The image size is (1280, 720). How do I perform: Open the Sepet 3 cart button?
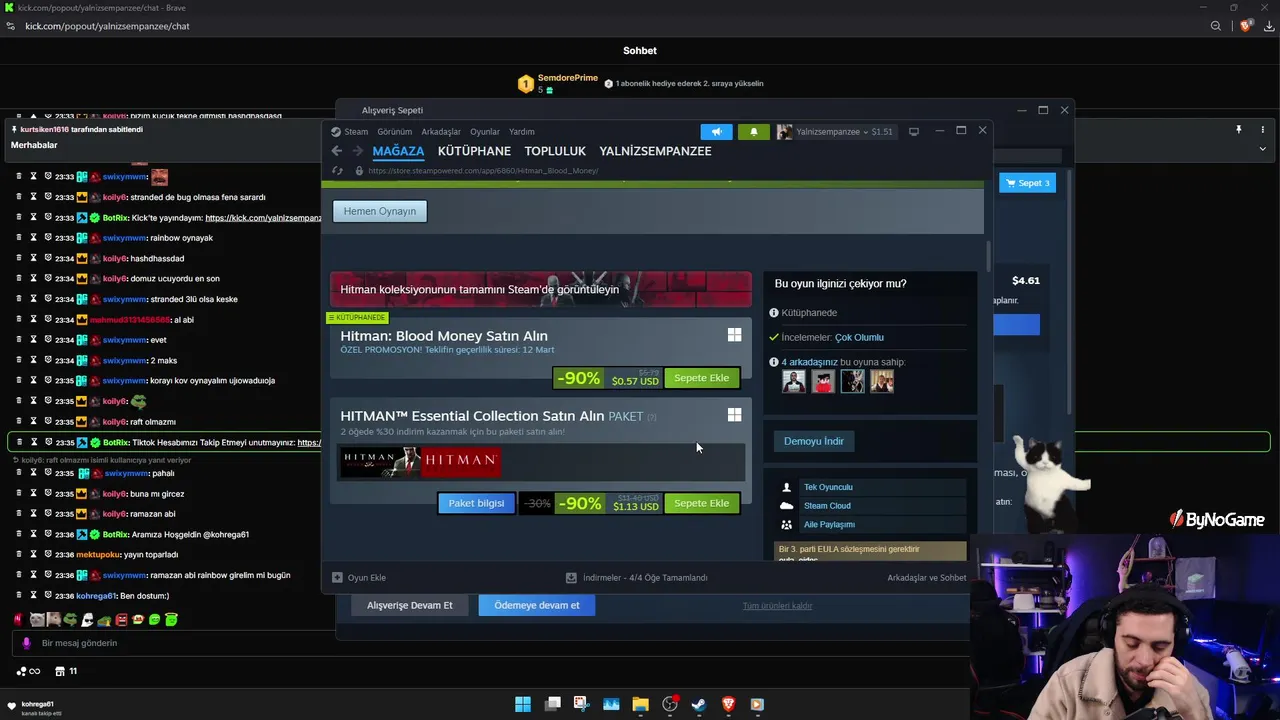[1027, 183]
